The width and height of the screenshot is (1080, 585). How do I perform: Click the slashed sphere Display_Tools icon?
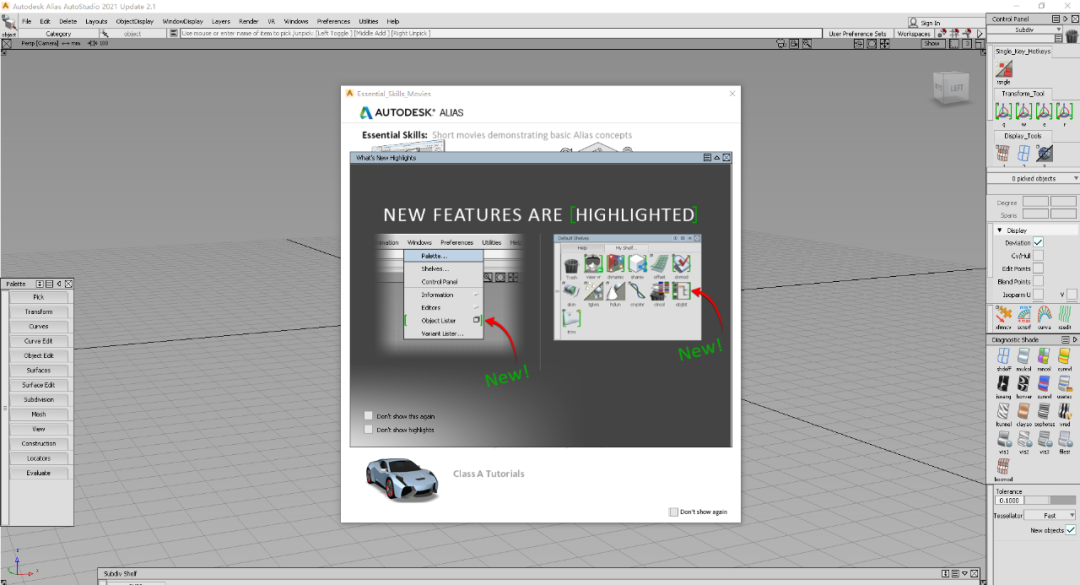coord(1044,153)
